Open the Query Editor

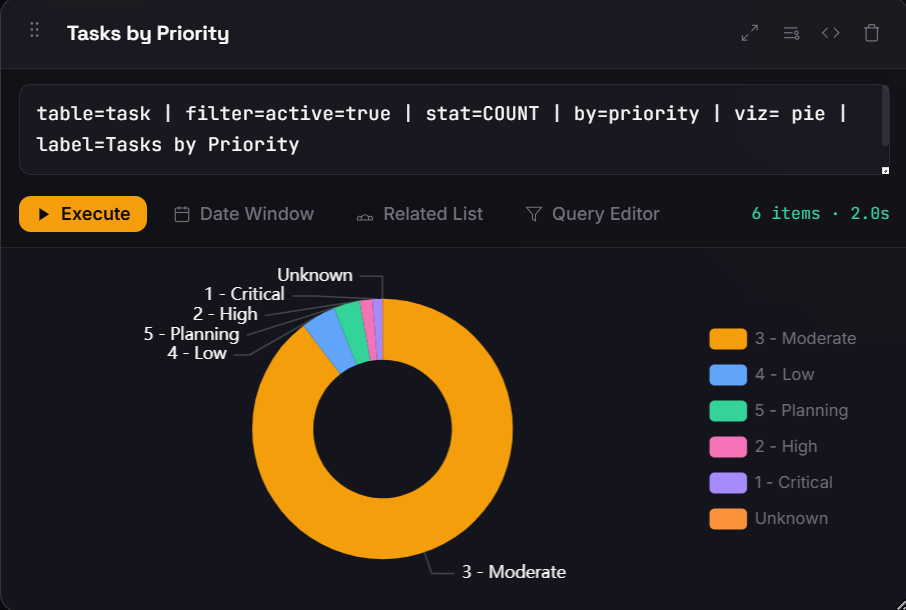point(593,214)
